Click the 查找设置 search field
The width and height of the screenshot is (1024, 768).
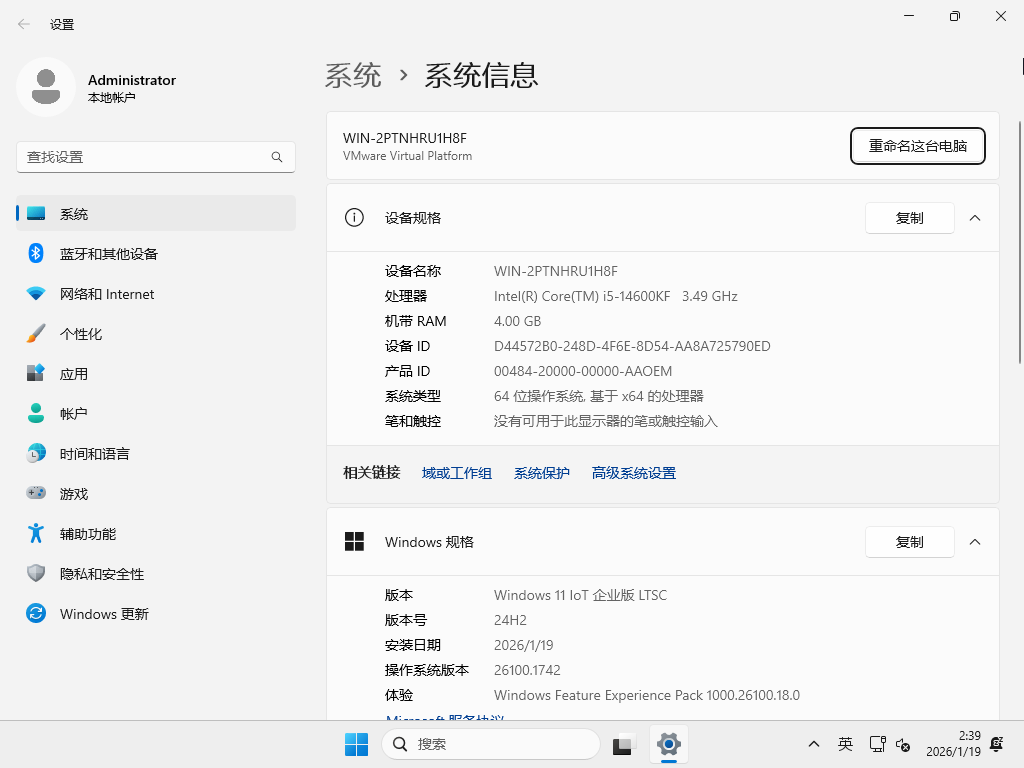click(x=155, y=157)
